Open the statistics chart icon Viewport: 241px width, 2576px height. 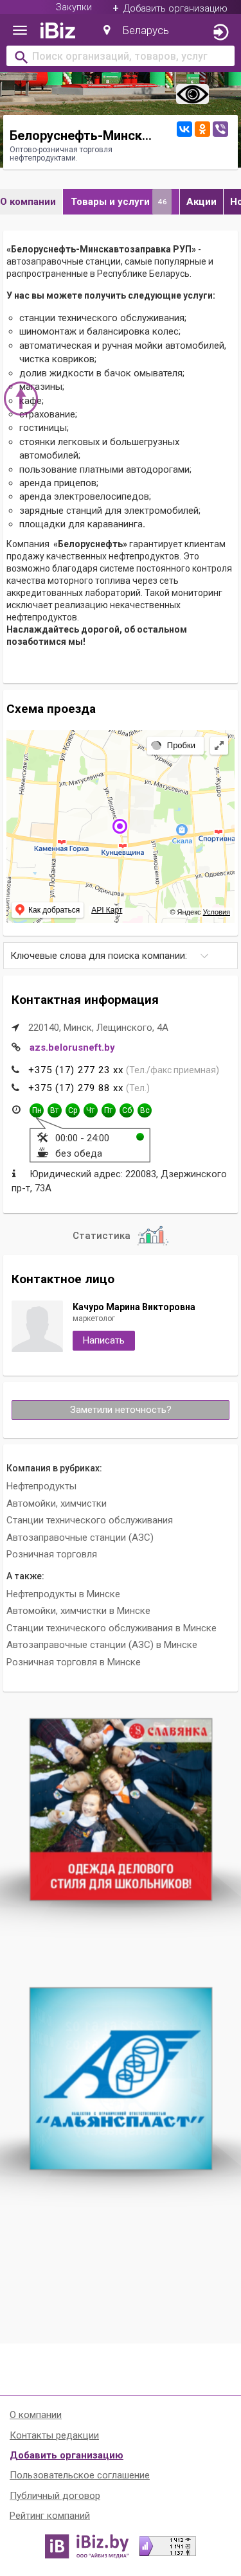tap(152, 1235)
